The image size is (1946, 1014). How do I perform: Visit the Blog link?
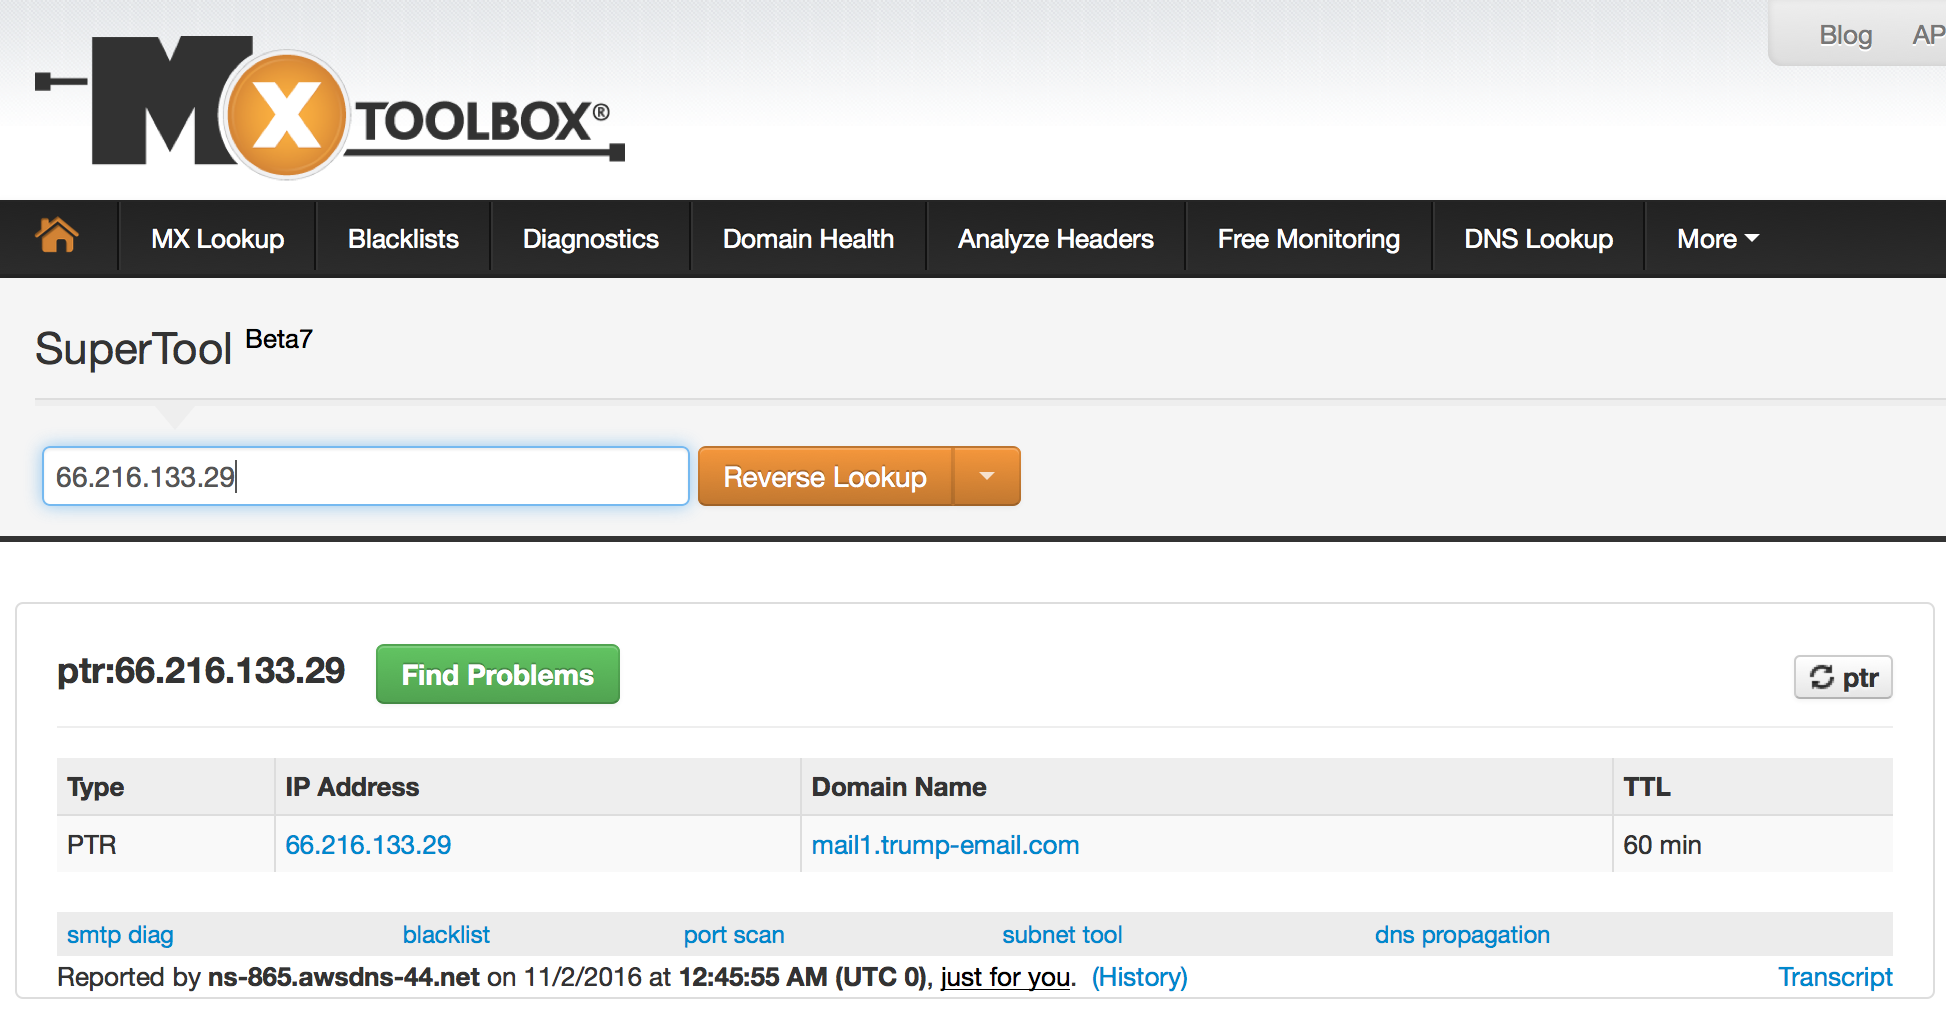(1845, 35)
